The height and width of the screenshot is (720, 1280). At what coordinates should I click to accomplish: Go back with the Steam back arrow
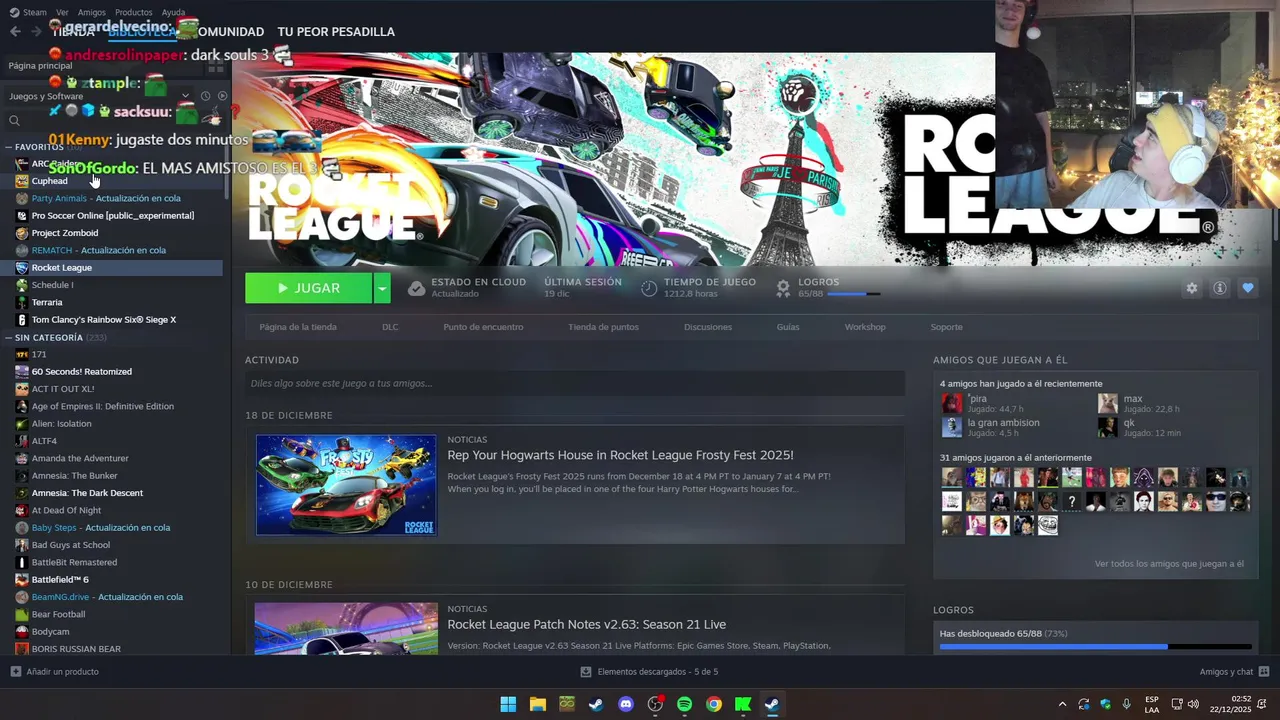pyautogui.click(x=15, y=32)
